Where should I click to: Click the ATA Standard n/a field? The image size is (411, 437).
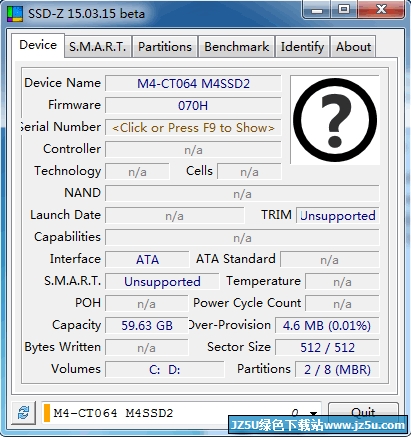pos(330,259)
